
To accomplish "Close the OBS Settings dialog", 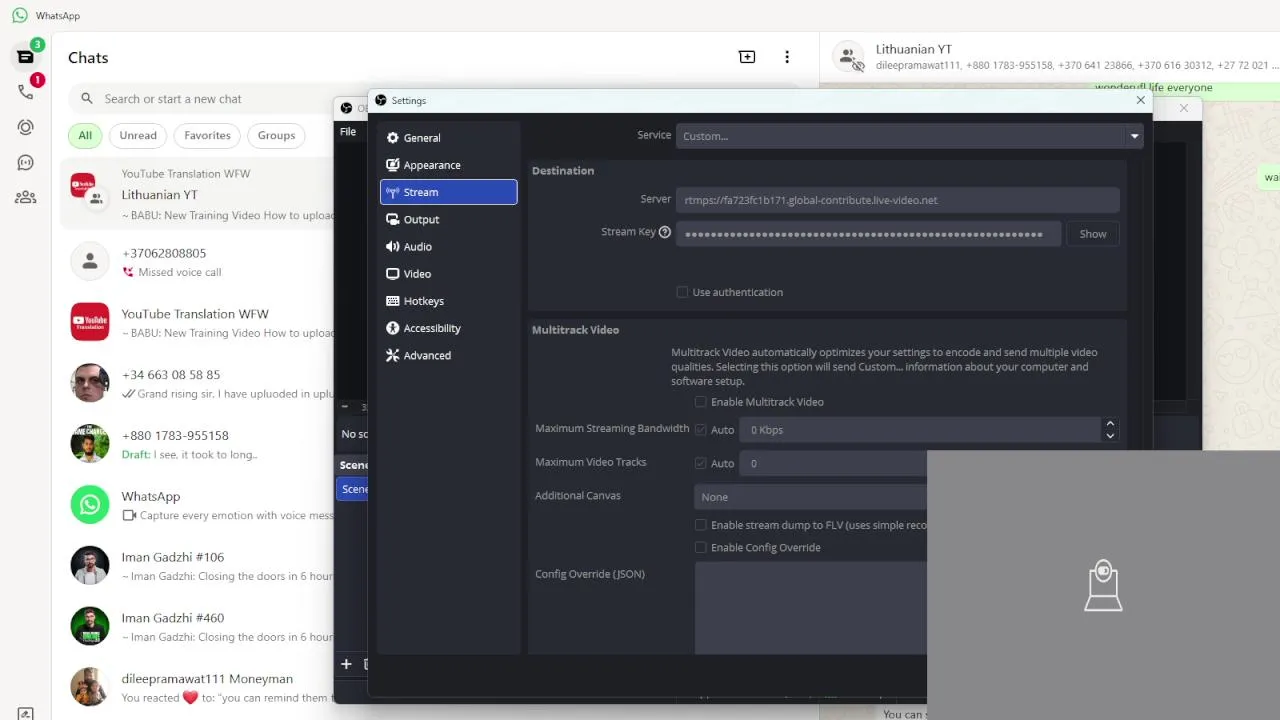I will click(1140, 100).
